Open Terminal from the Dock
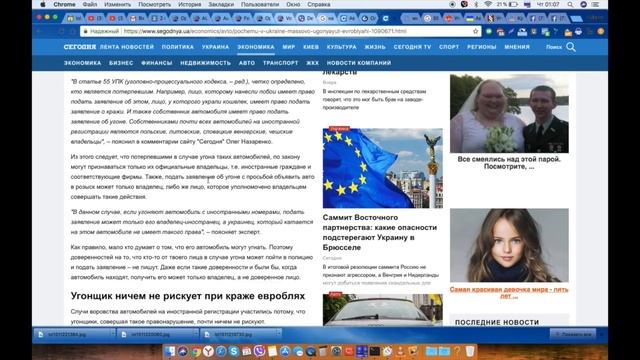The height and width of the screenshot is (360, 640). [375, 351]
